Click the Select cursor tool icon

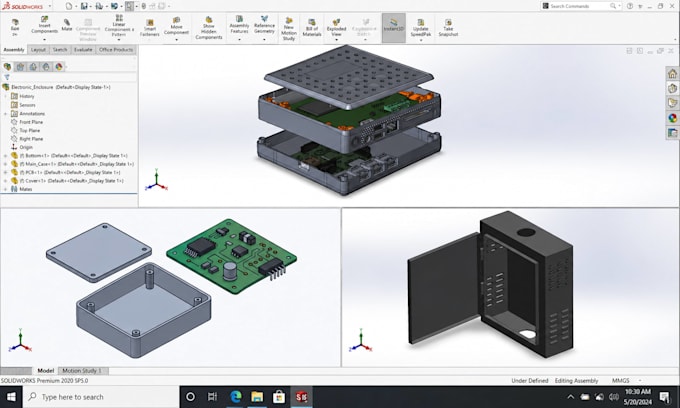pyautogui.click(x=130, y=6)
